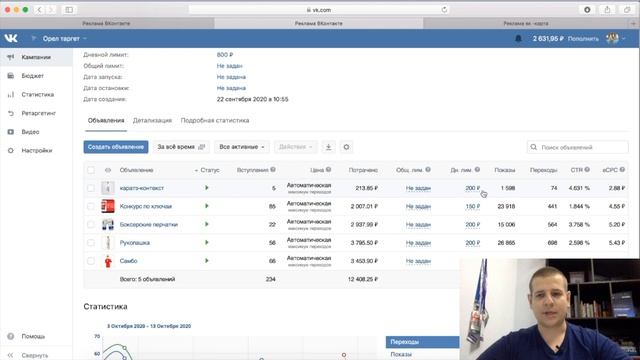The image size is (640, 360).
Task: Click the Дн. лим. help icon
Action: point(477,170)
